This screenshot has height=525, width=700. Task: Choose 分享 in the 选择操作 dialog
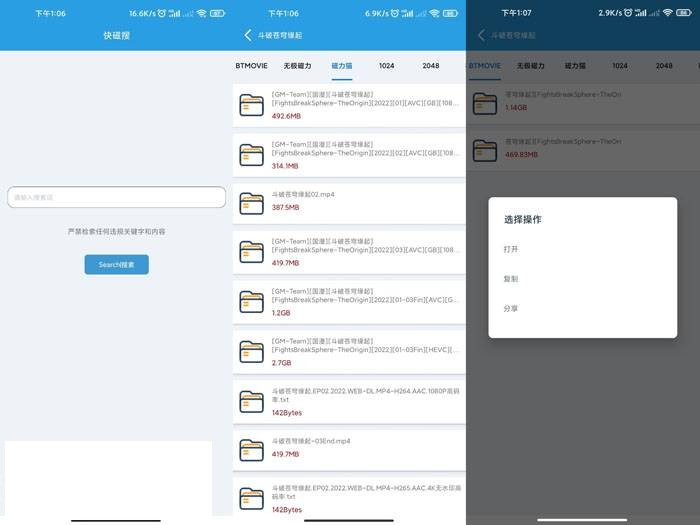[511, 308]
